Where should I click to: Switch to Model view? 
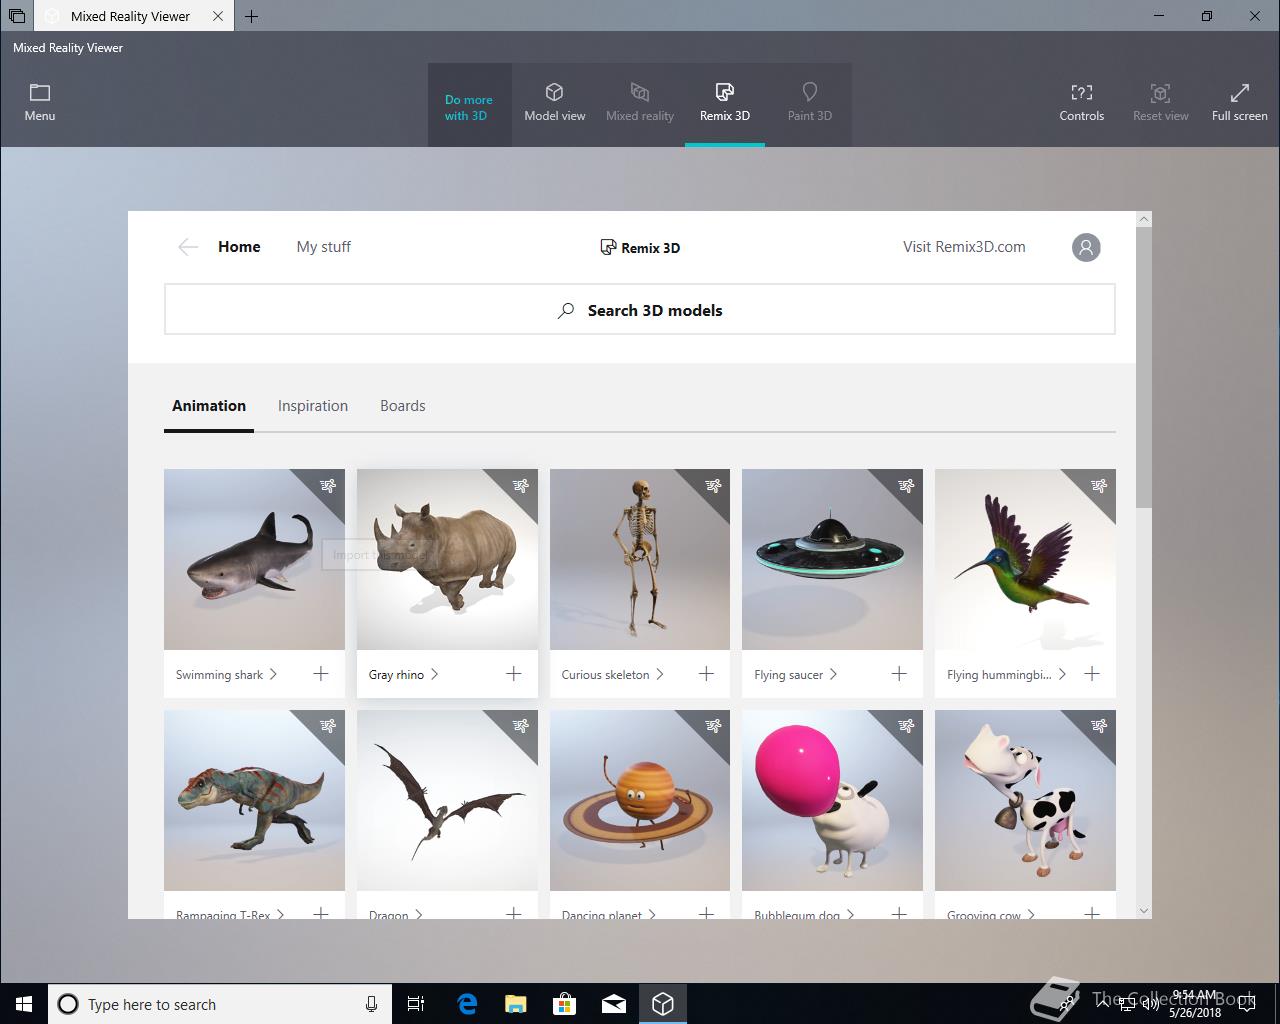(555, 104)
